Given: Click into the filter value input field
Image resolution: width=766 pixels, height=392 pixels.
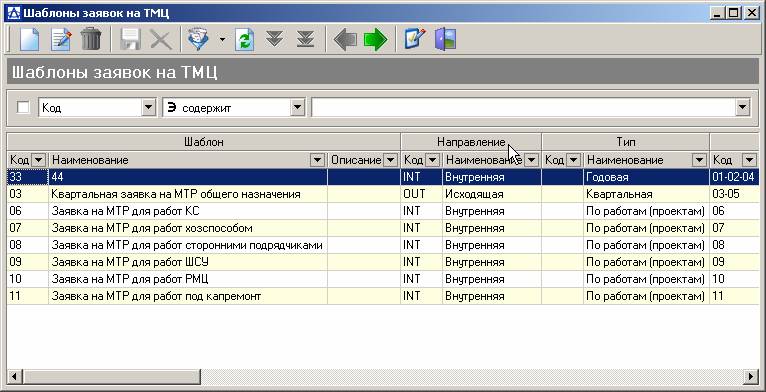Looking at the screenshot, I should (524, 107).
